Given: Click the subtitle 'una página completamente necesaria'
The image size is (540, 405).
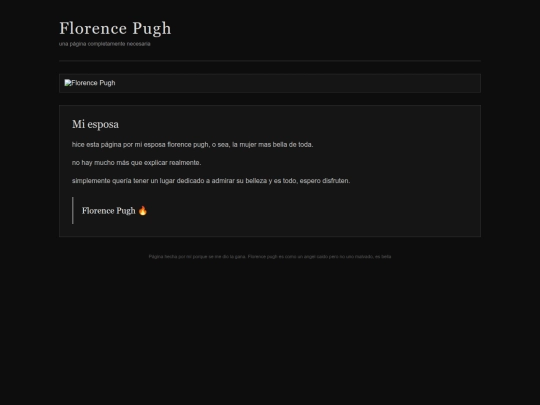Looking at the screenshot, I should (x=105, y=44).
